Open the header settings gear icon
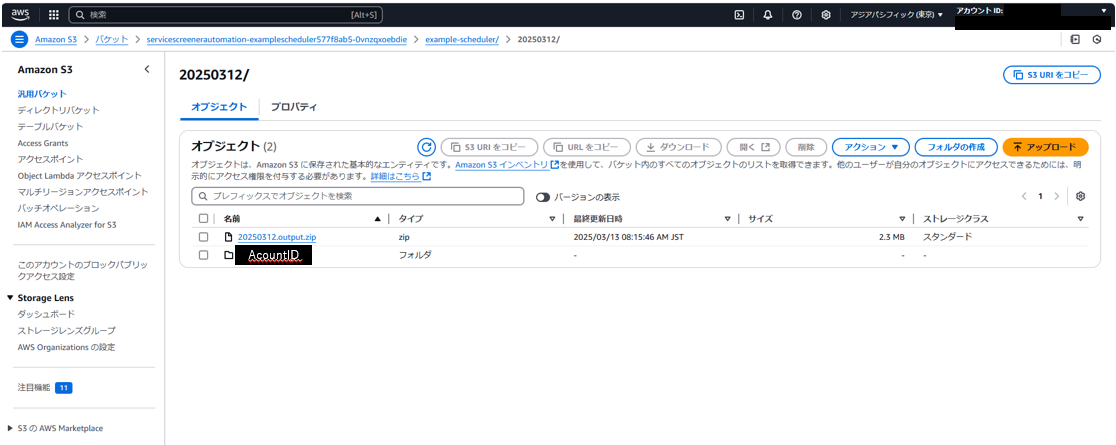 [826, 14]
